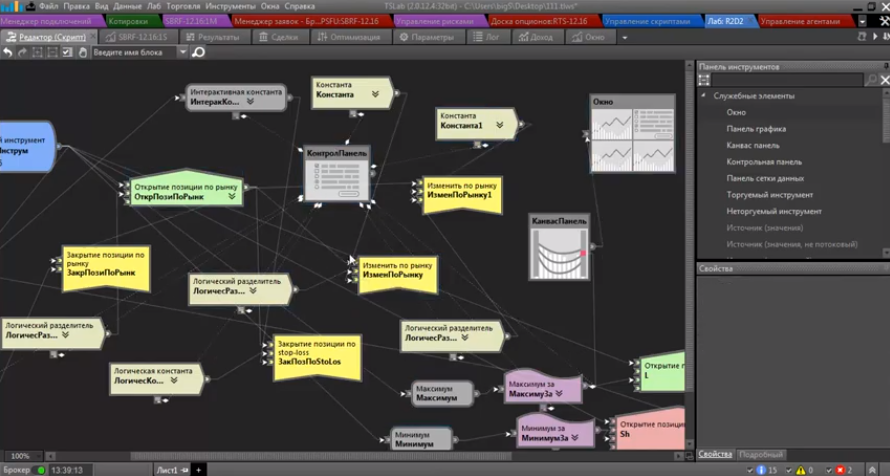Select the ЗакрПозиПоРынк yellow block
The width and height of the screenshot is (890, 476).
coord(106,268)
